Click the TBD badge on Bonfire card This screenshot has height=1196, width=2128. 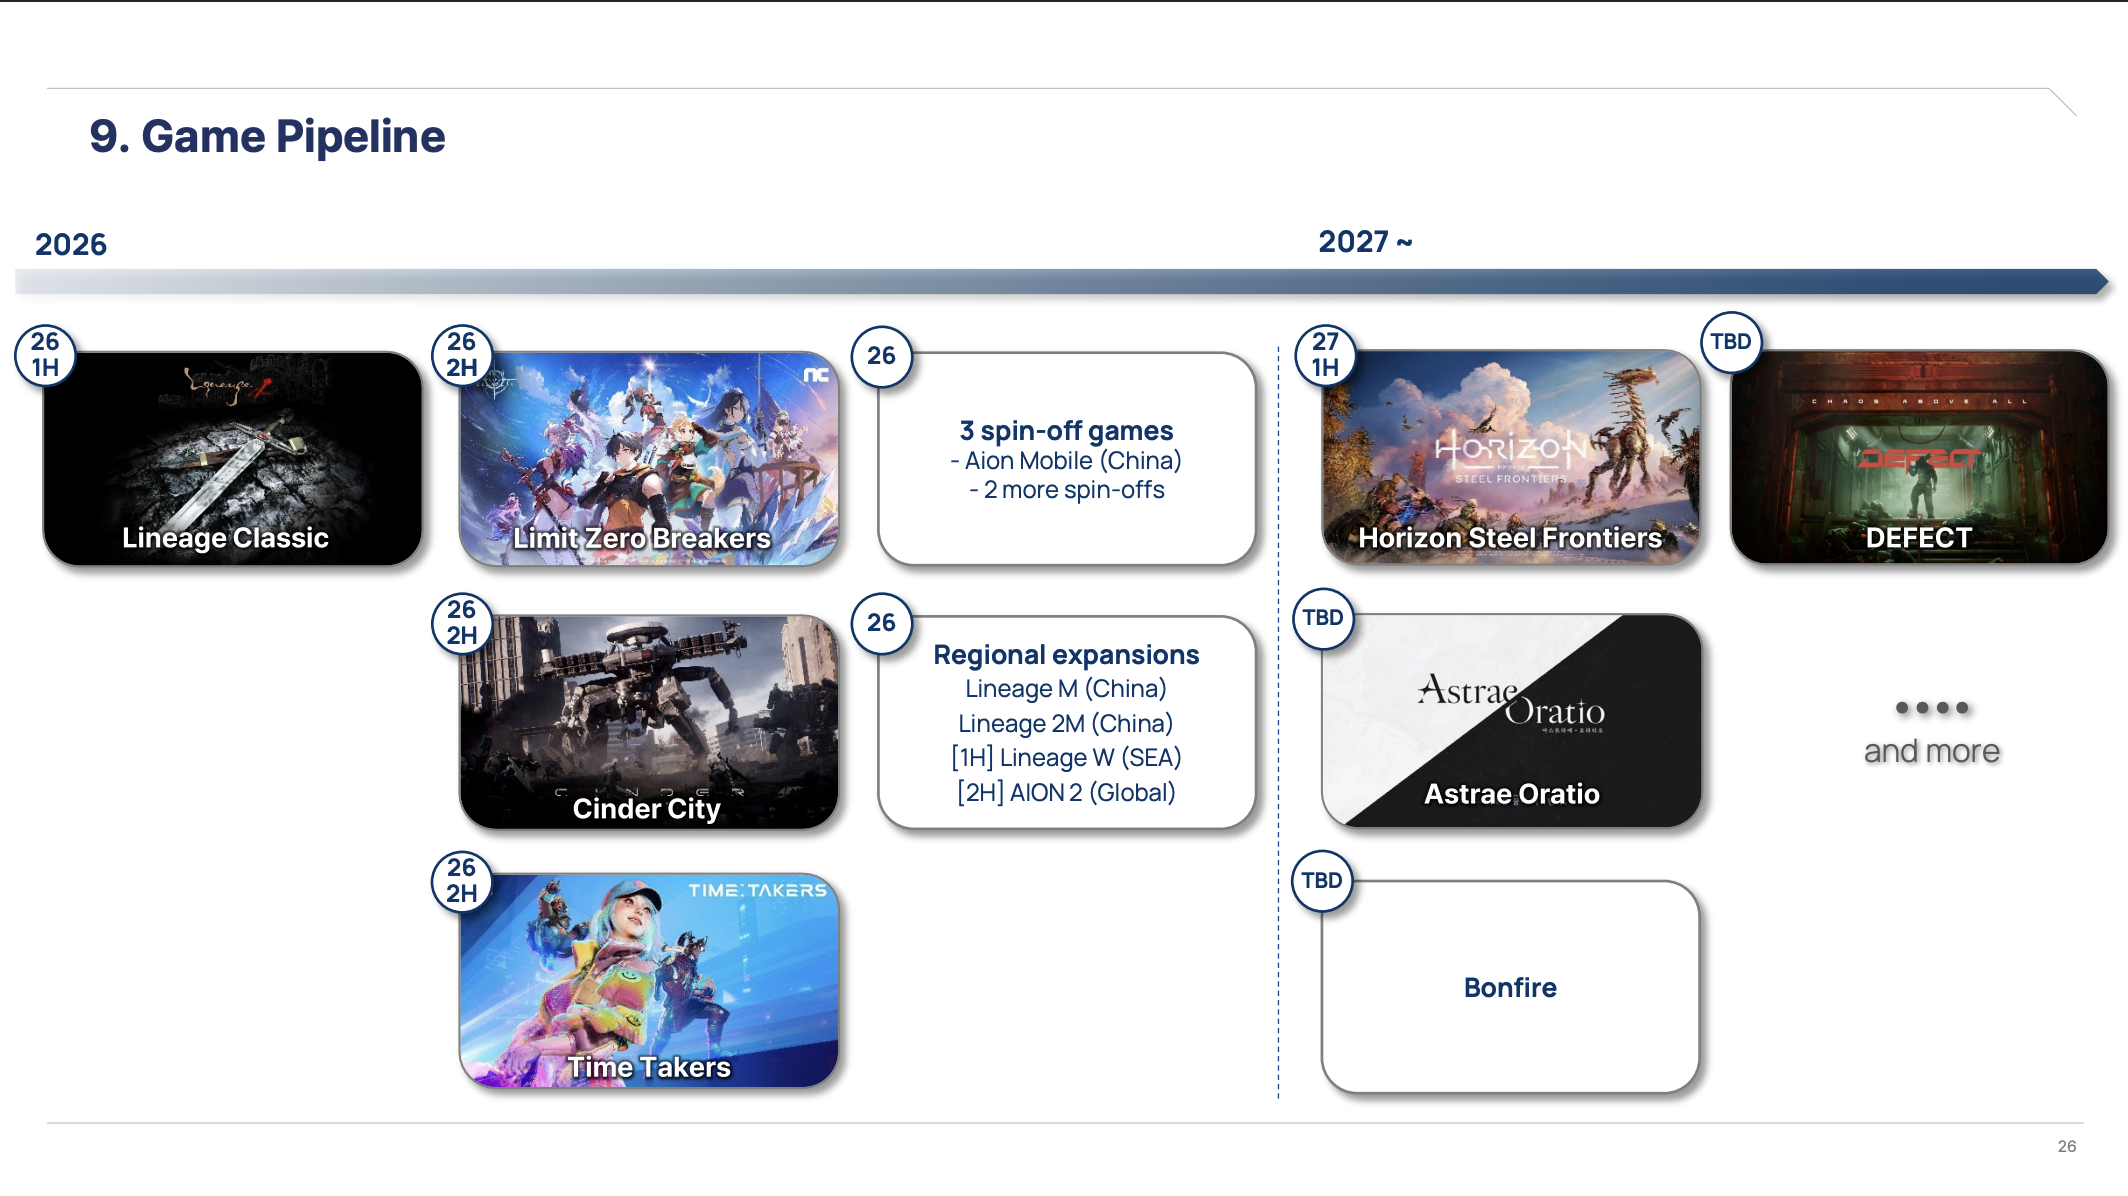(x=1322, y=881)
